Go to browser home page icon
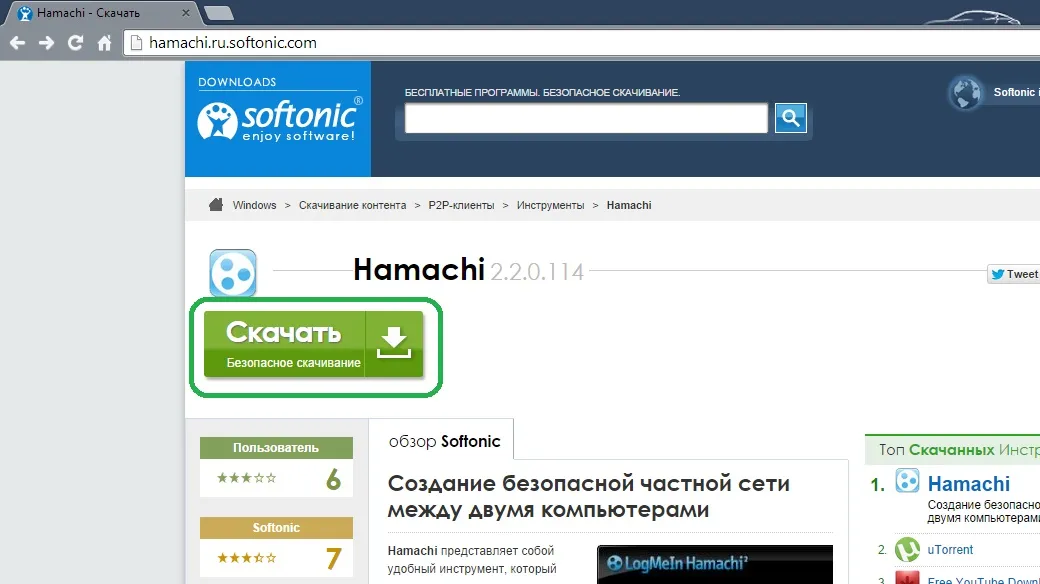 click(x=104, y=43)
